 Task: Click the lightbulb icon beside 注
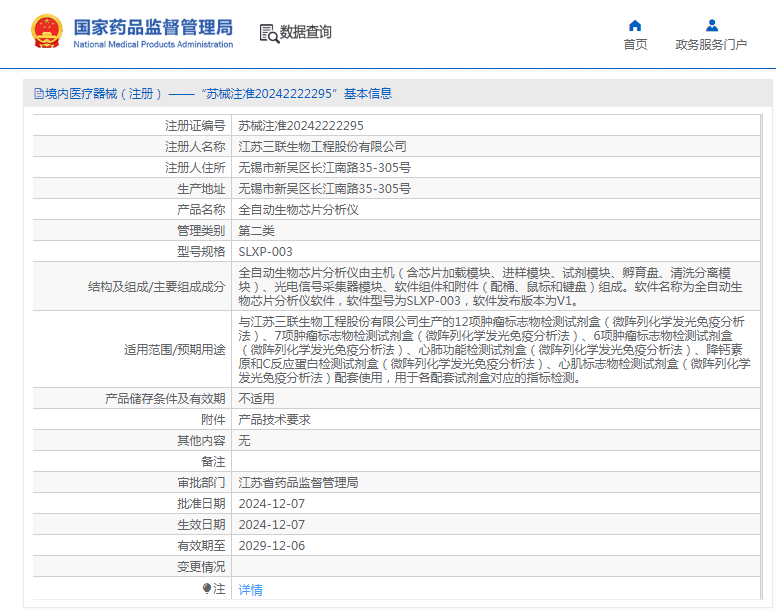207,588
